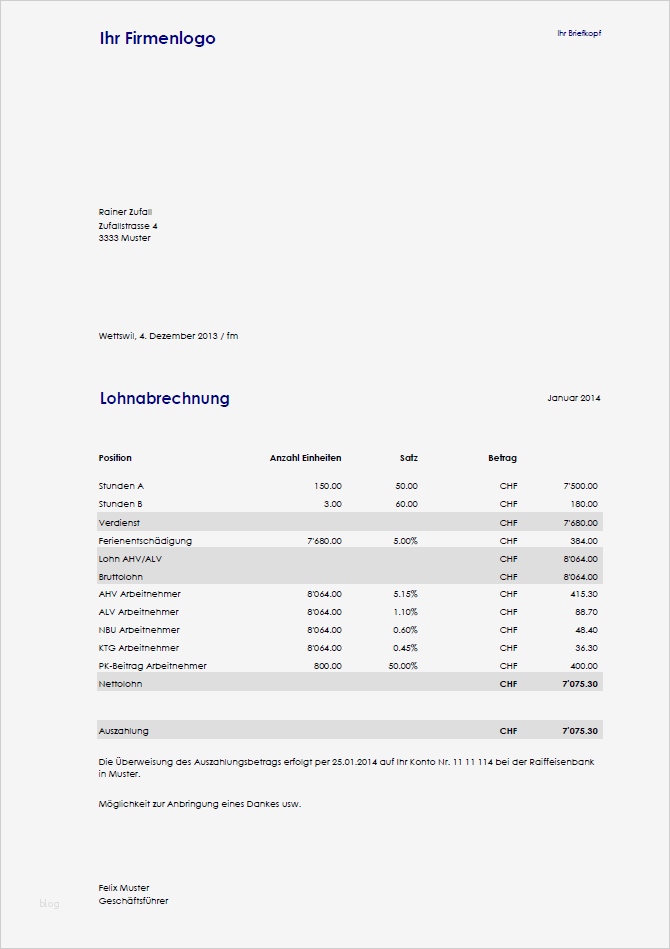Screen dimensions: 670x949
Task: Select the Position column header
Action: [x=115, y=458]
